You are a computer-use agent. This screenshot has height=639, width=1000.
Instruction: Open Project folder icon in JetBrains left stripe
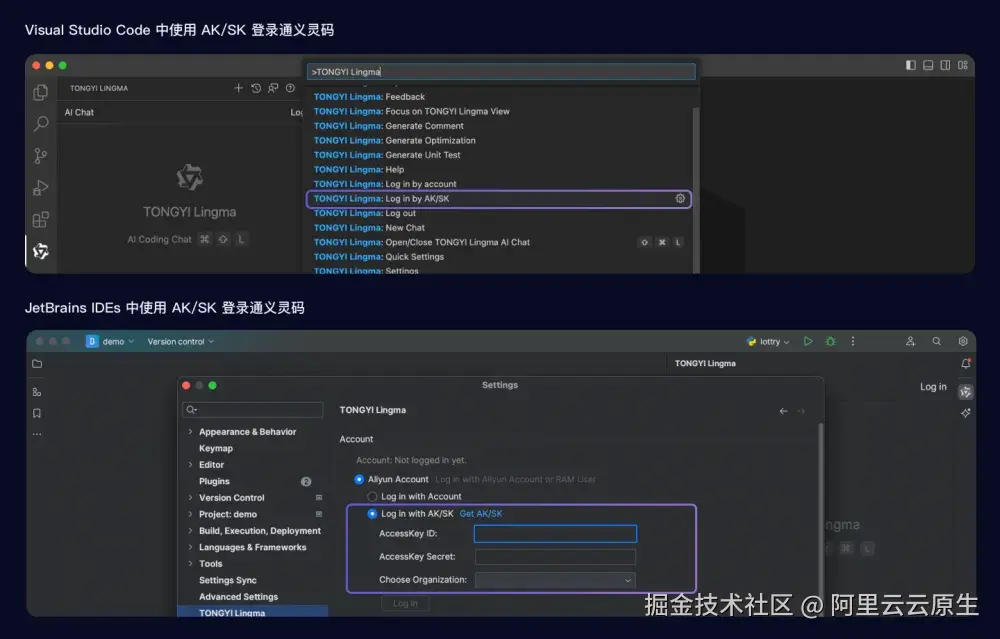coord(37,364)
